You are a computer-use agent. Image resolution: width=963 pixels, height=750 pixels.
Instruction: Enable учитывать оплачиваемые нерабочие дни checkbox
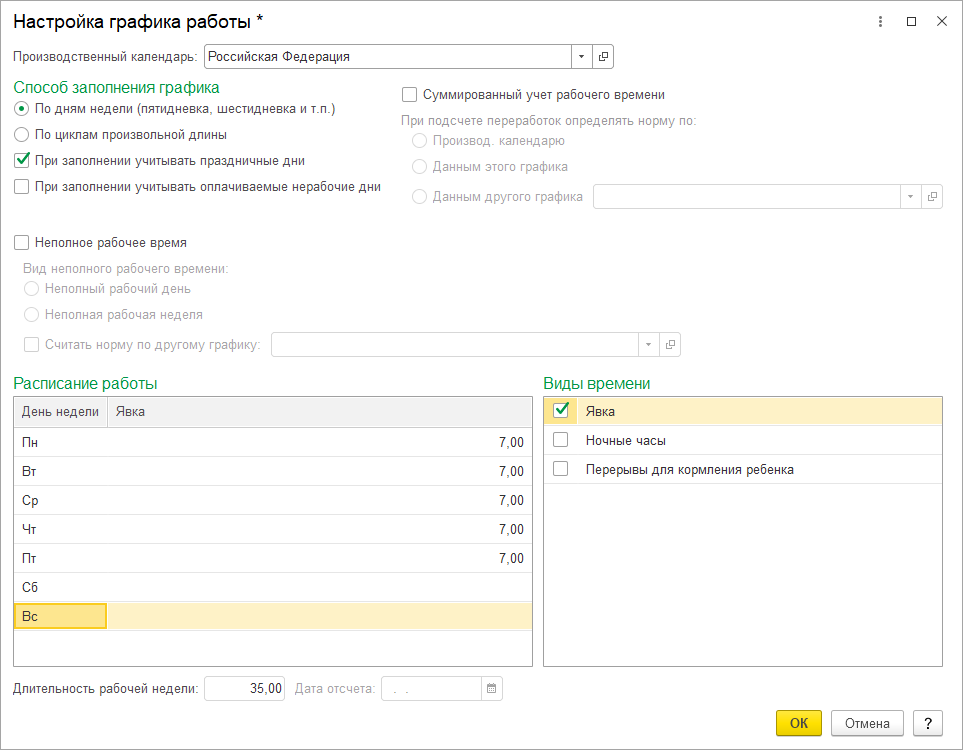point(22,186)
